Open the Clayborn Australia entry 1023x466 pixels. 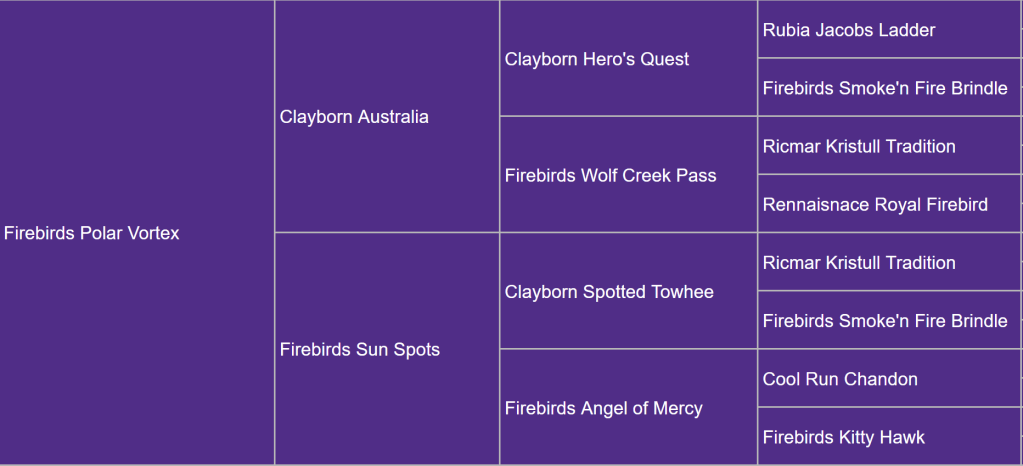tap(354, 117)
